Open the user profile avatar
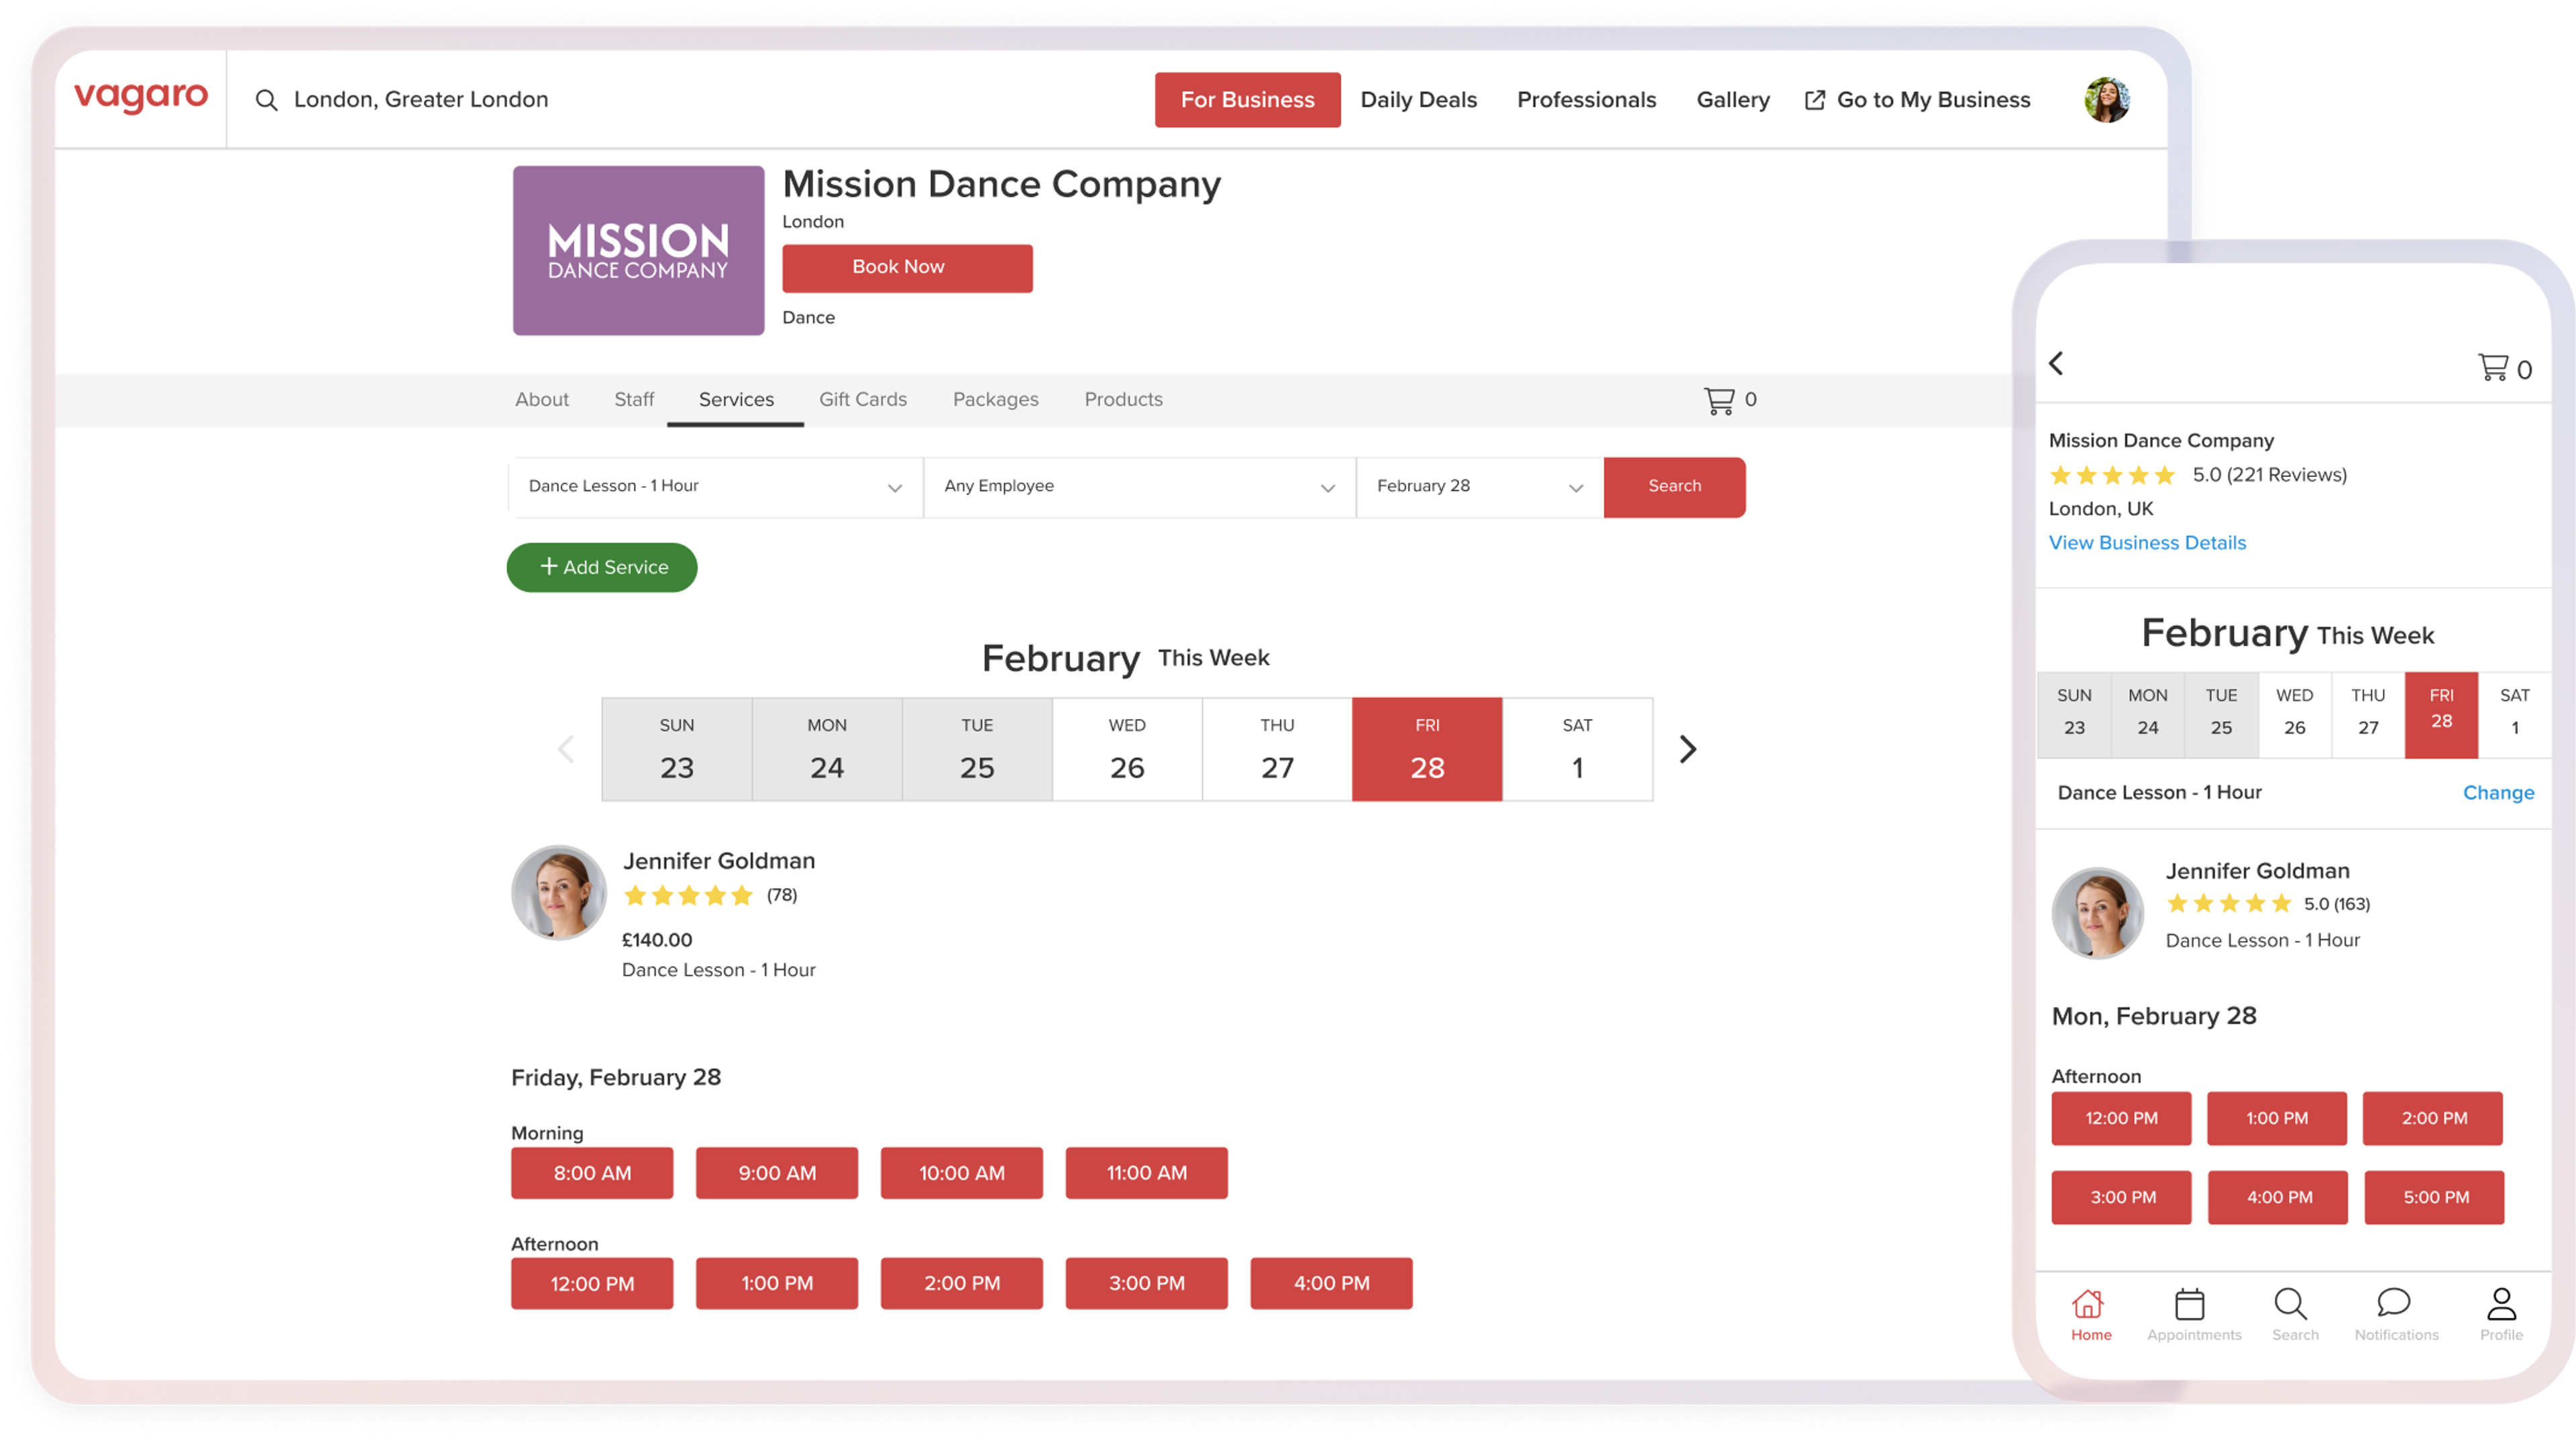The width and height of the screenshot is (2576, 1440). pos(2107,99)
